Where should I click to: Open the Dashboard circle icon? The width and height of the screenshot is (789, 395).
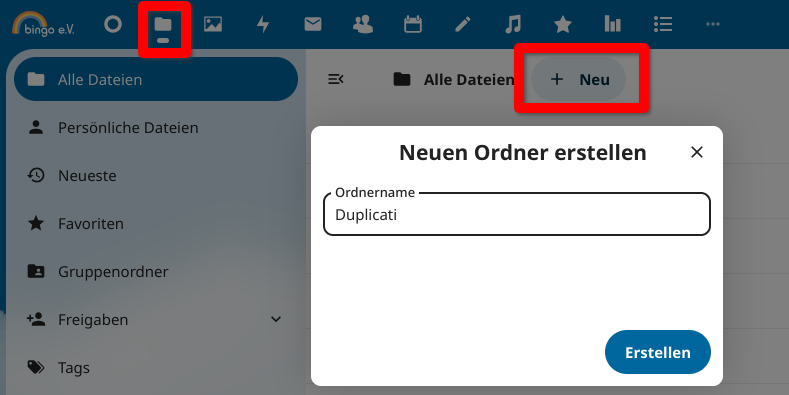pyautogui.click(x=113, y=24)
